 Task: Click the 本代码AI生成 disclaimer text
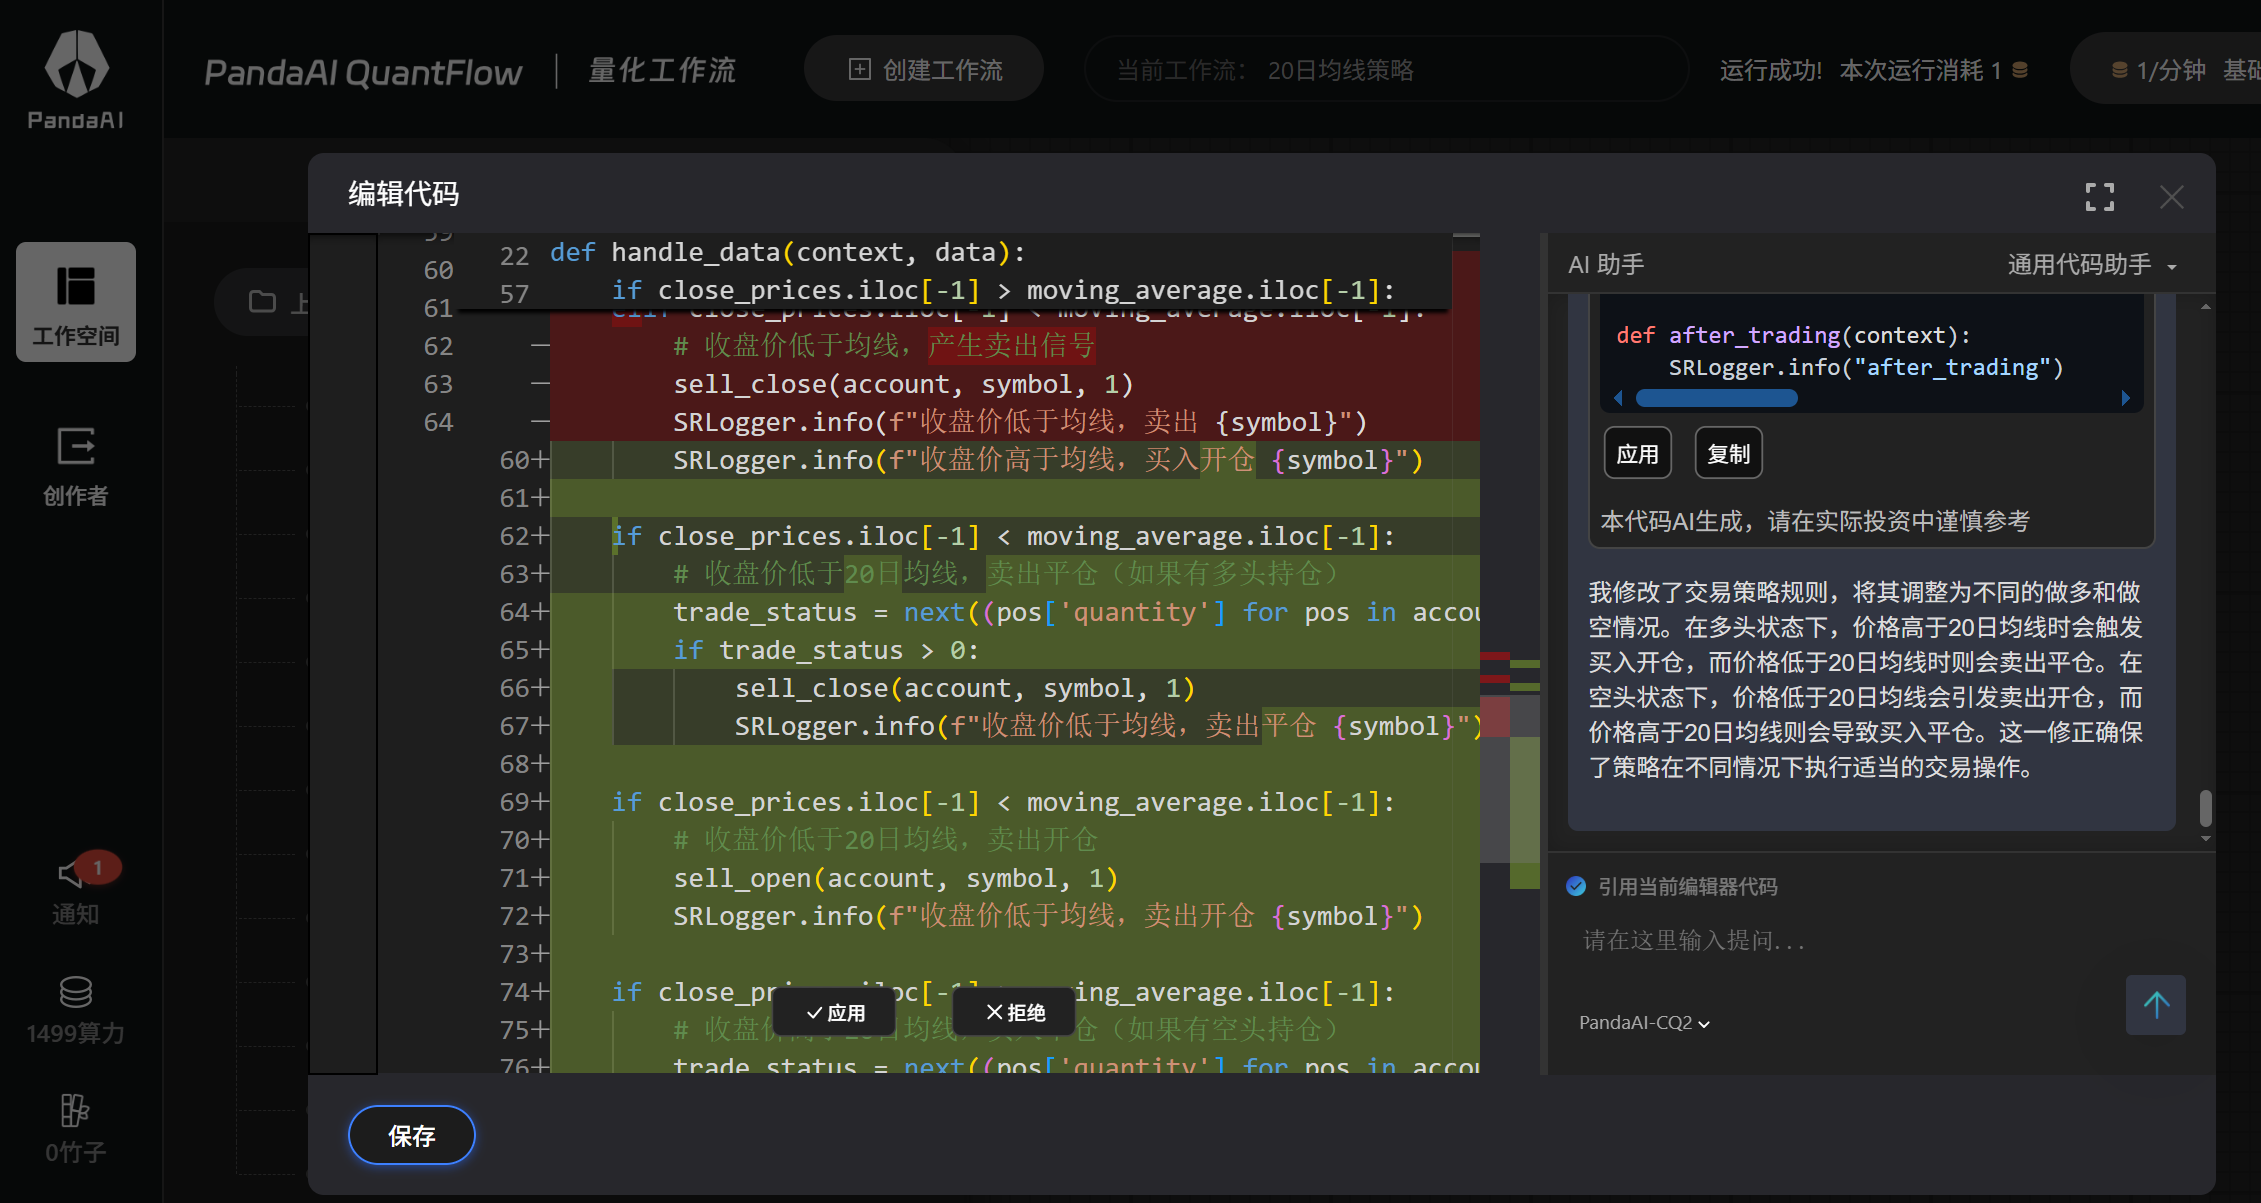pyautogui.click(x=1815, y=521)
